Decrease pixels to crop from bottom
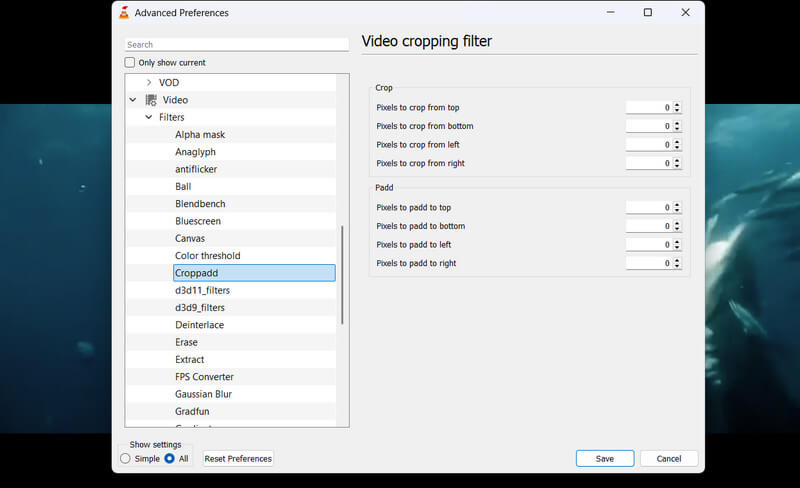 click(677, 129)
